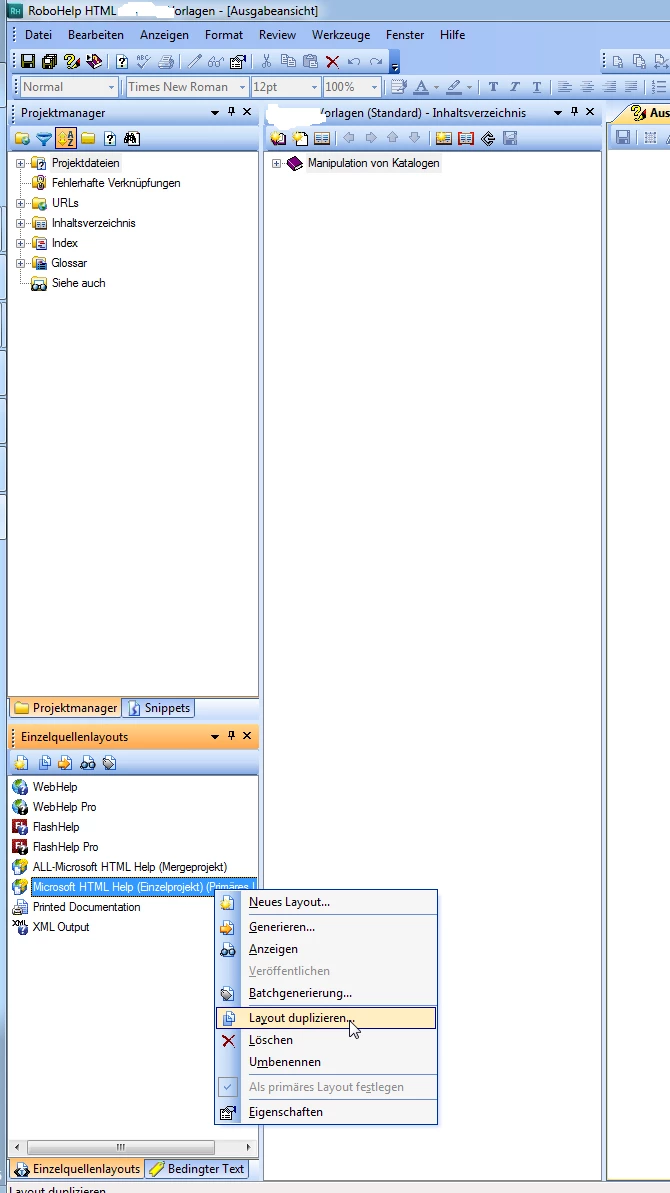Expand the Glossar tree node
This screenshot has height=1193, width=670.
click(x=21, y=263)
